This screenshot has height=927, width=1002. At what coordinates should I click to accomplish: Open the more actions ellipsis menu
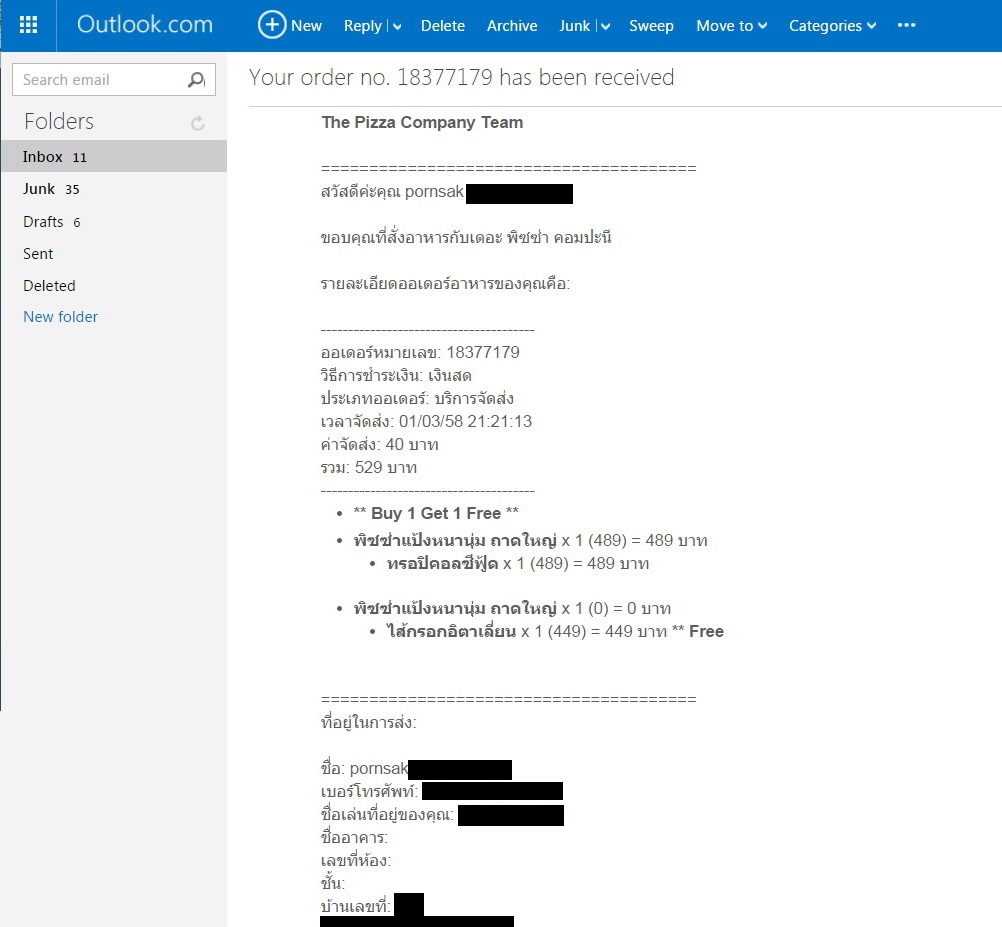pos(906,26)
